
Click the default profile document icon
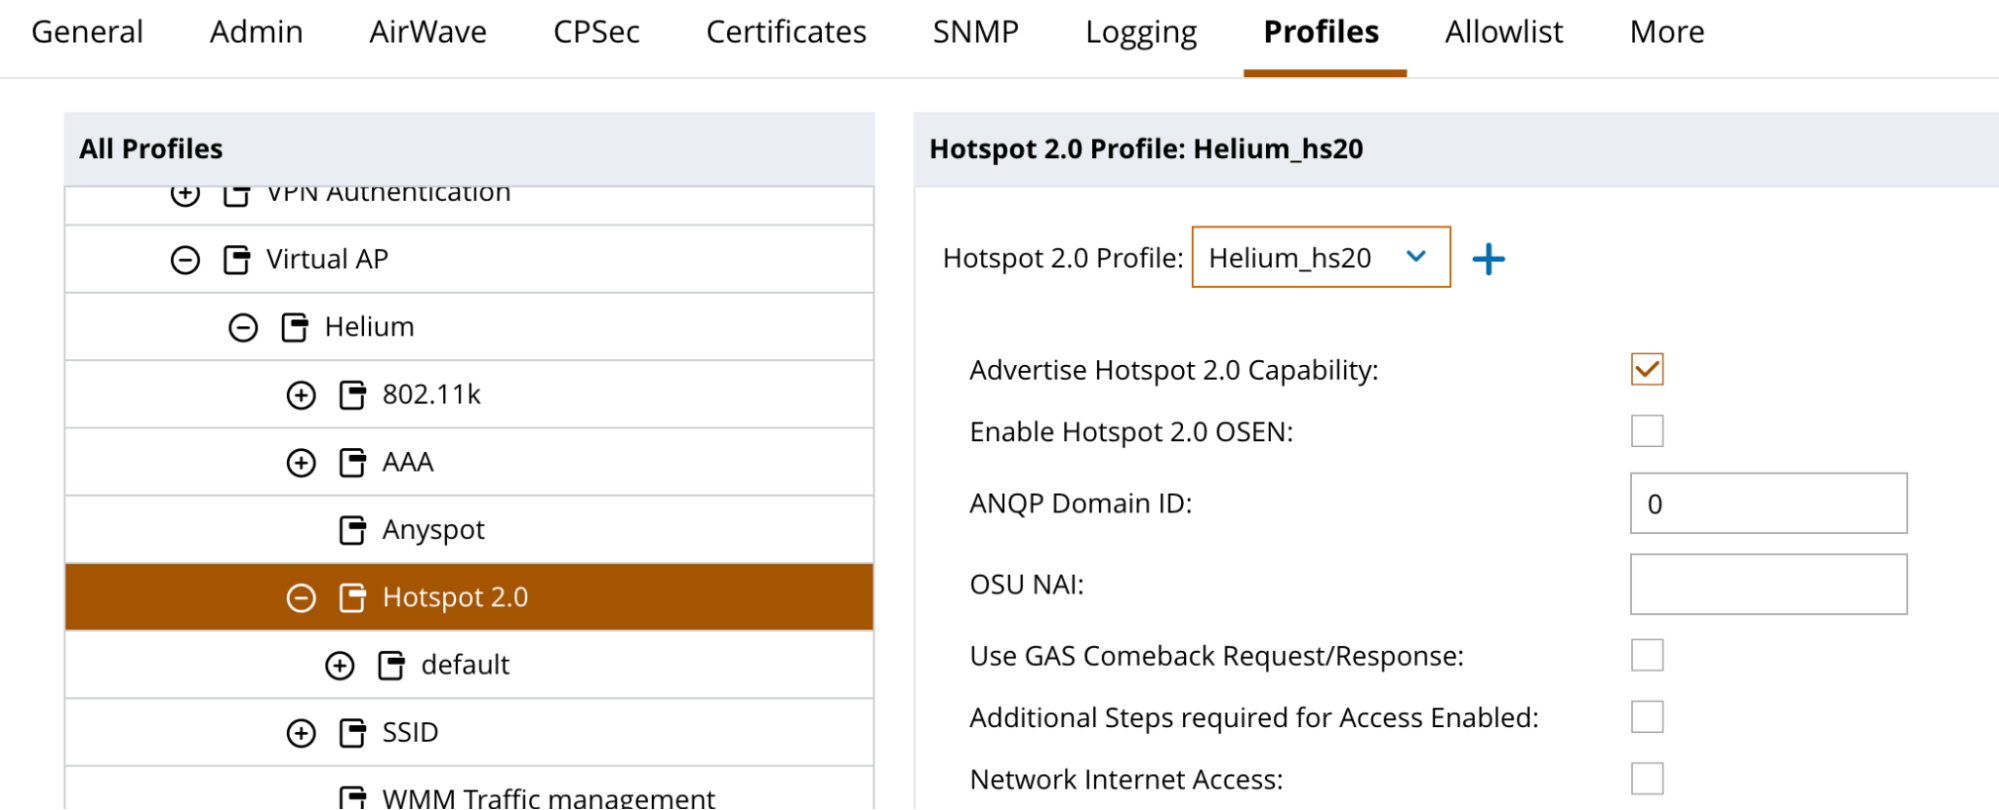[x=391, y=665]
